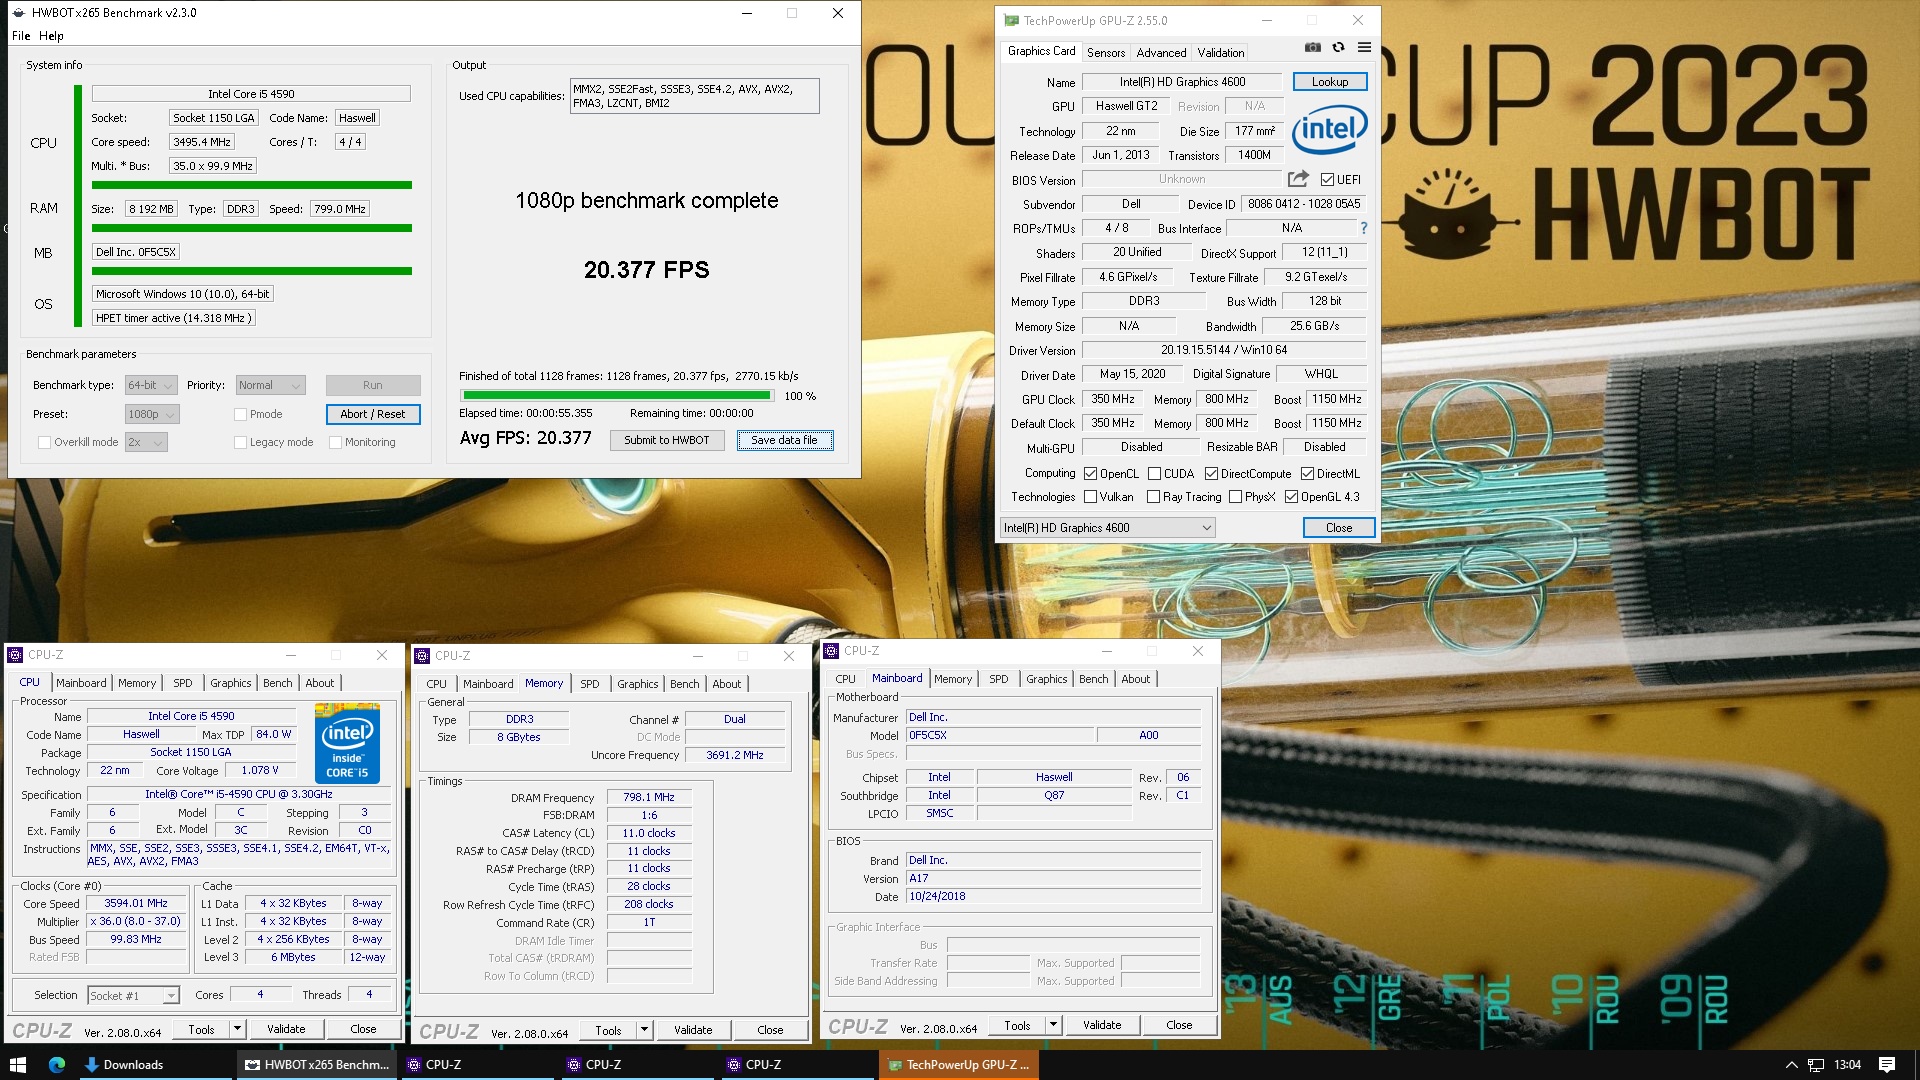Click the GPU-Z refresh icon
The width and height of the screenshot is (1920, 1080).
pyautogui.click(x=1338, y=47)
